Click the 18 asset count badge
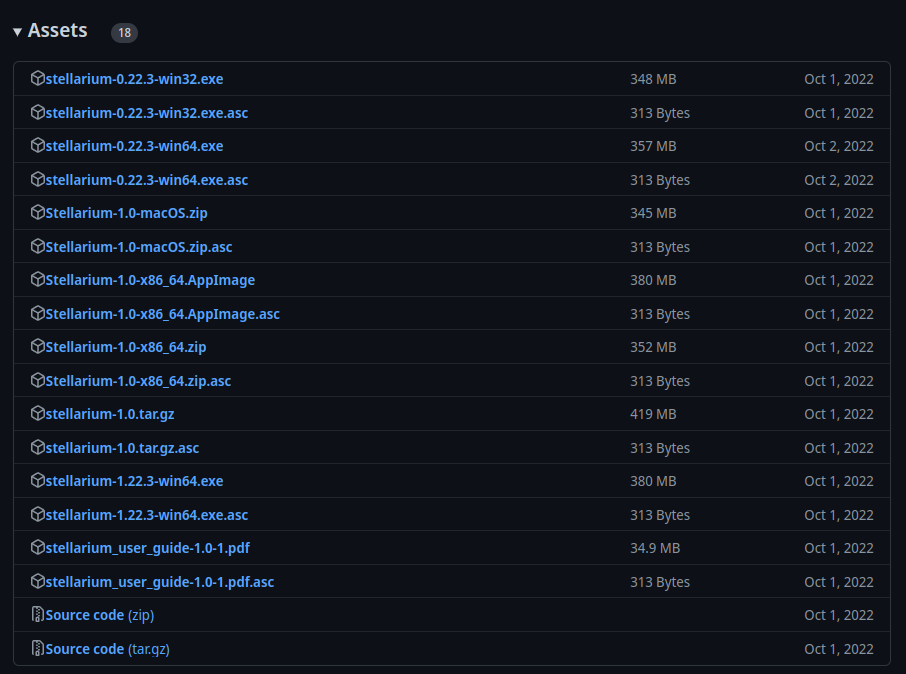The image size is (906, 674). pos(124,33)
